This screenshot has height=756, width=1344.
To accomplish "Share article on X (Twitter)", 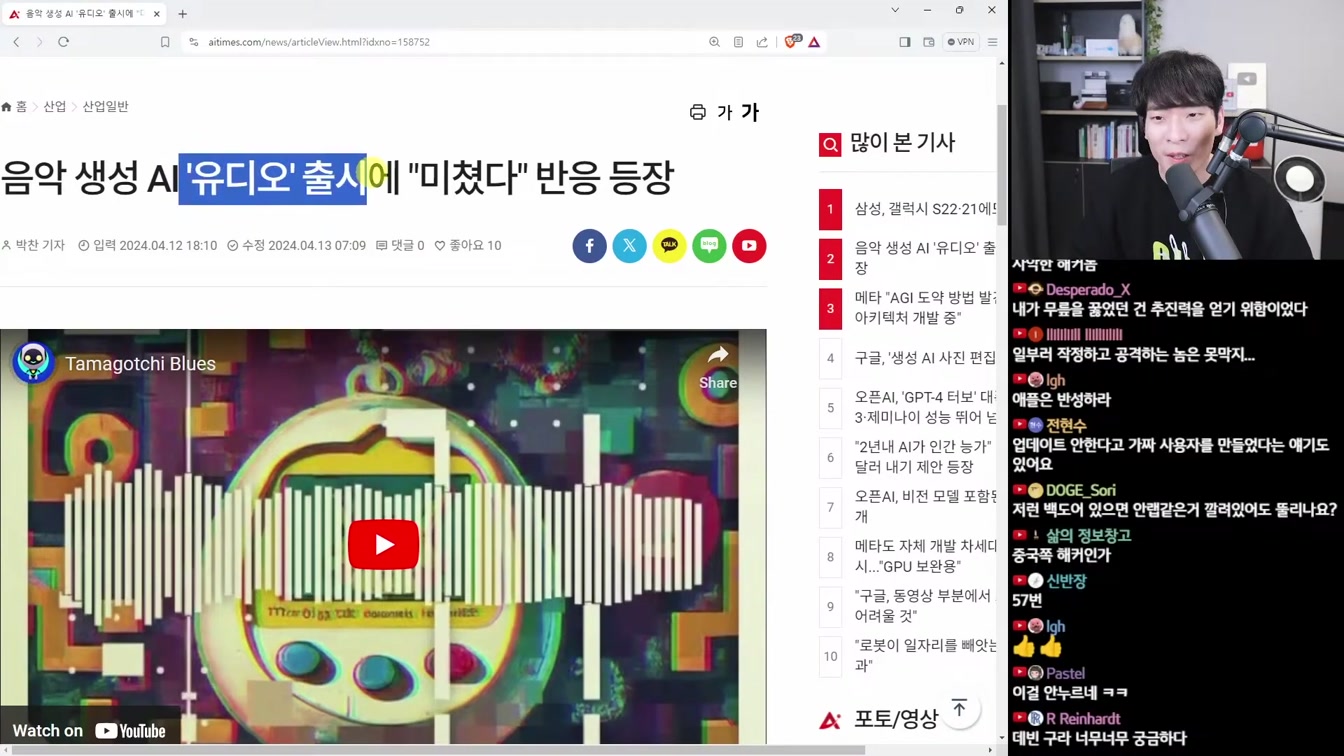I will 630,246.
